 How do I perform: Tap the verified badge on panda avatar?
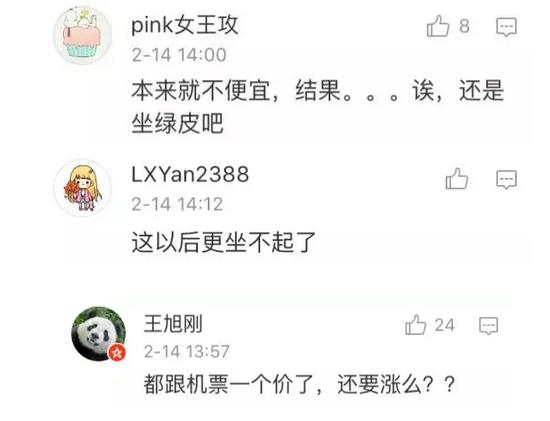(x=117, y=352)
